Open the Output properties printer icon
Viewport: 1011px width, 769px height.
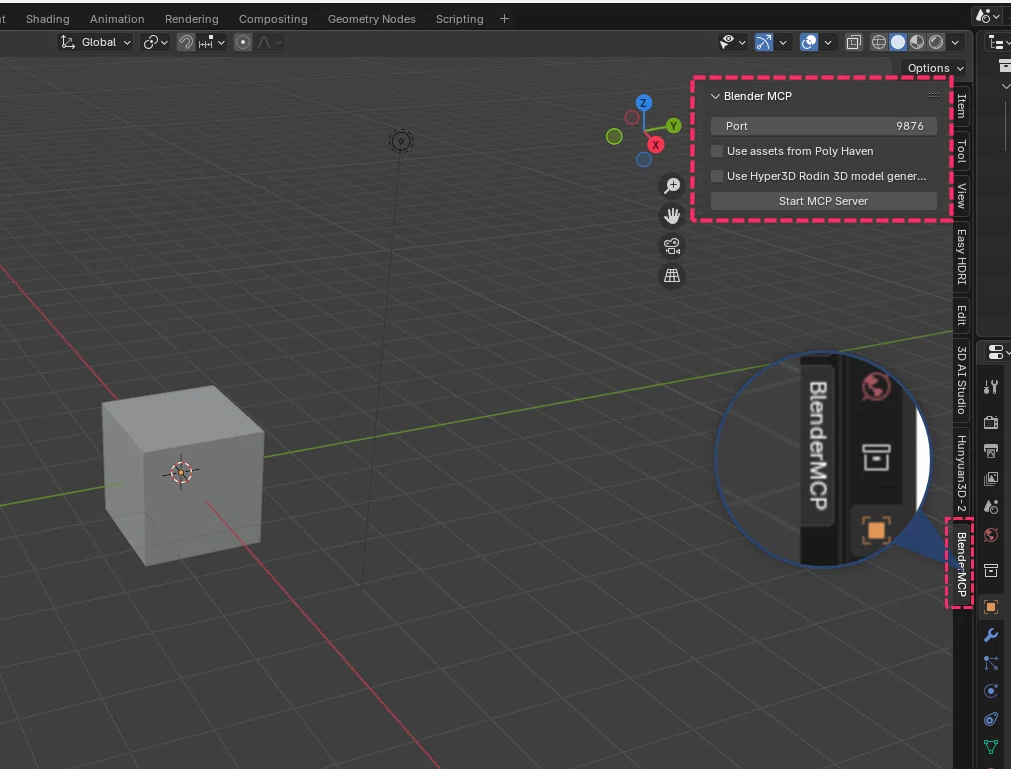point(991,451)
